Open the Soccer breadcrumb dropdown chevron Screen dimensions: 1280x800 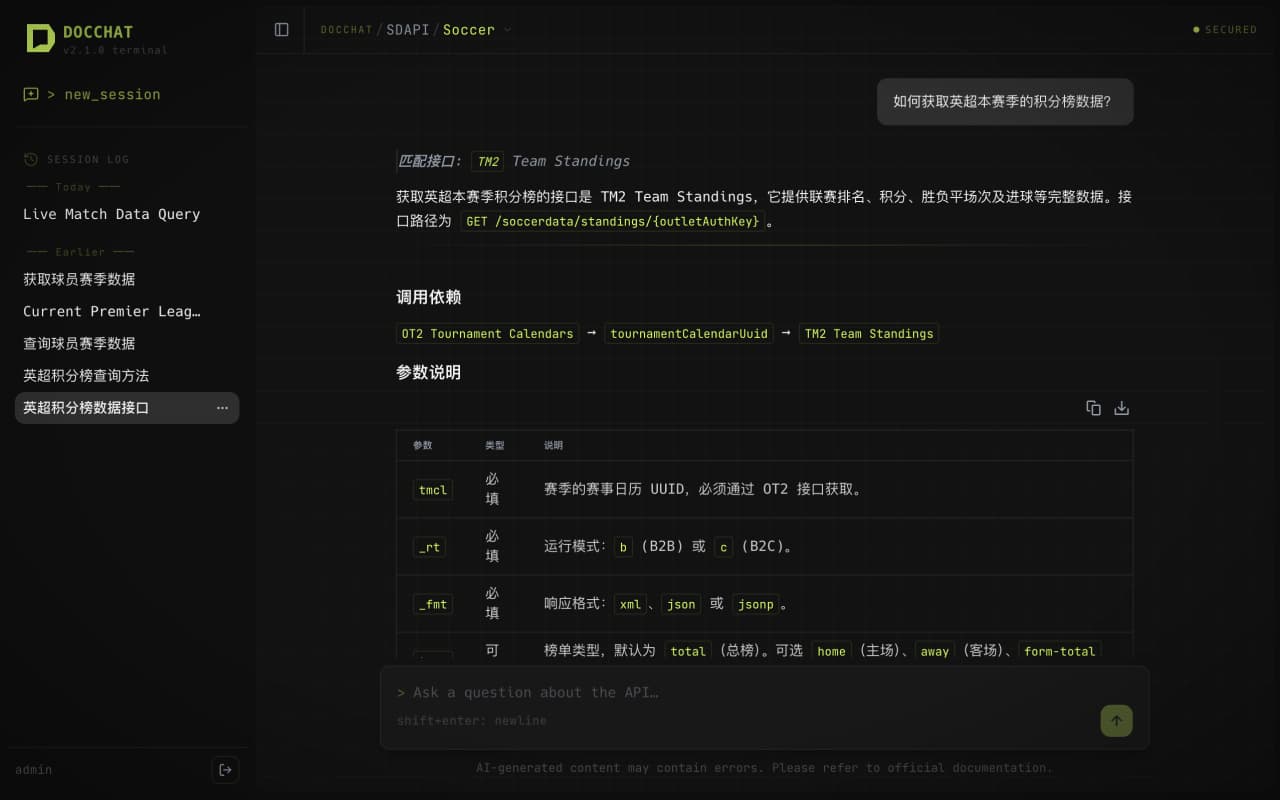[x=506, y=29]
